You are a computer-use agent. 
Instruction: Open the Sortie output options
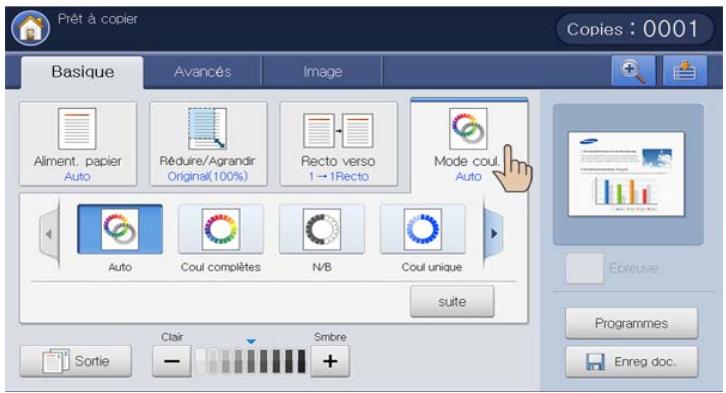coord(76,361)
